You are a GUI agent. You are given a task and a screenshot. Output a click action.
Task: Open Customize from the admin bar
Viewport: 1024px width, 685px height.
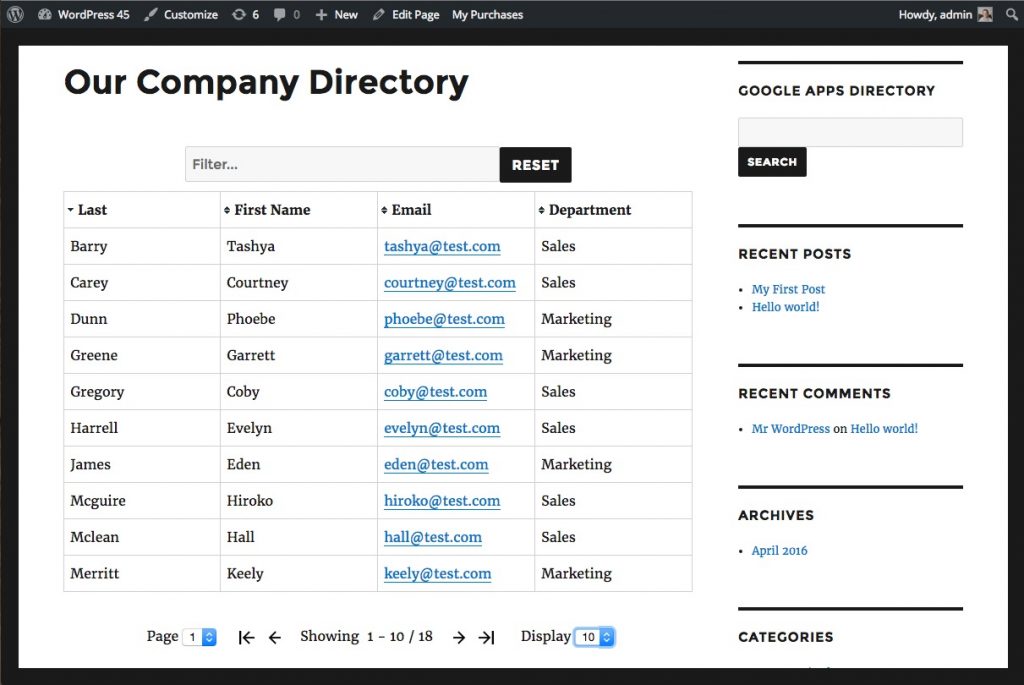[x=181, y=14]
